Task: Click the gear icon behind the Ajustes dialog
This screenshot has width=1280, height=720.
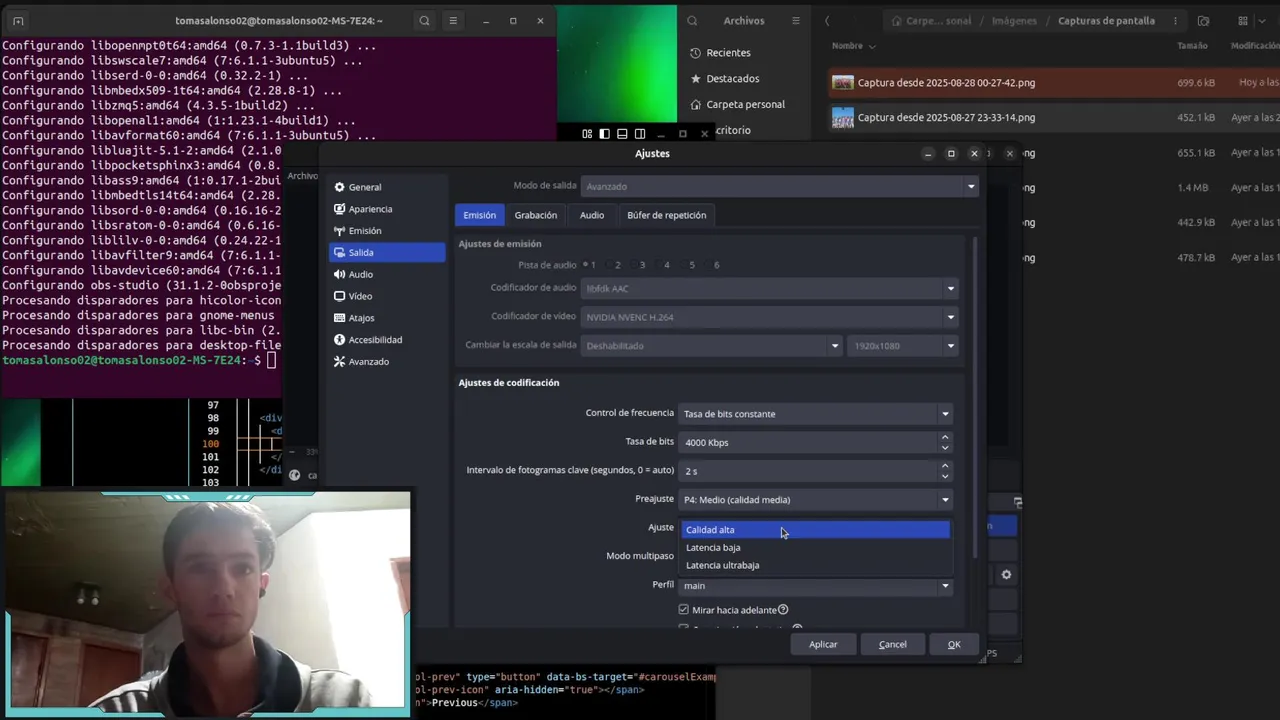Action: pyautogui.click(x=1006, y=575)
